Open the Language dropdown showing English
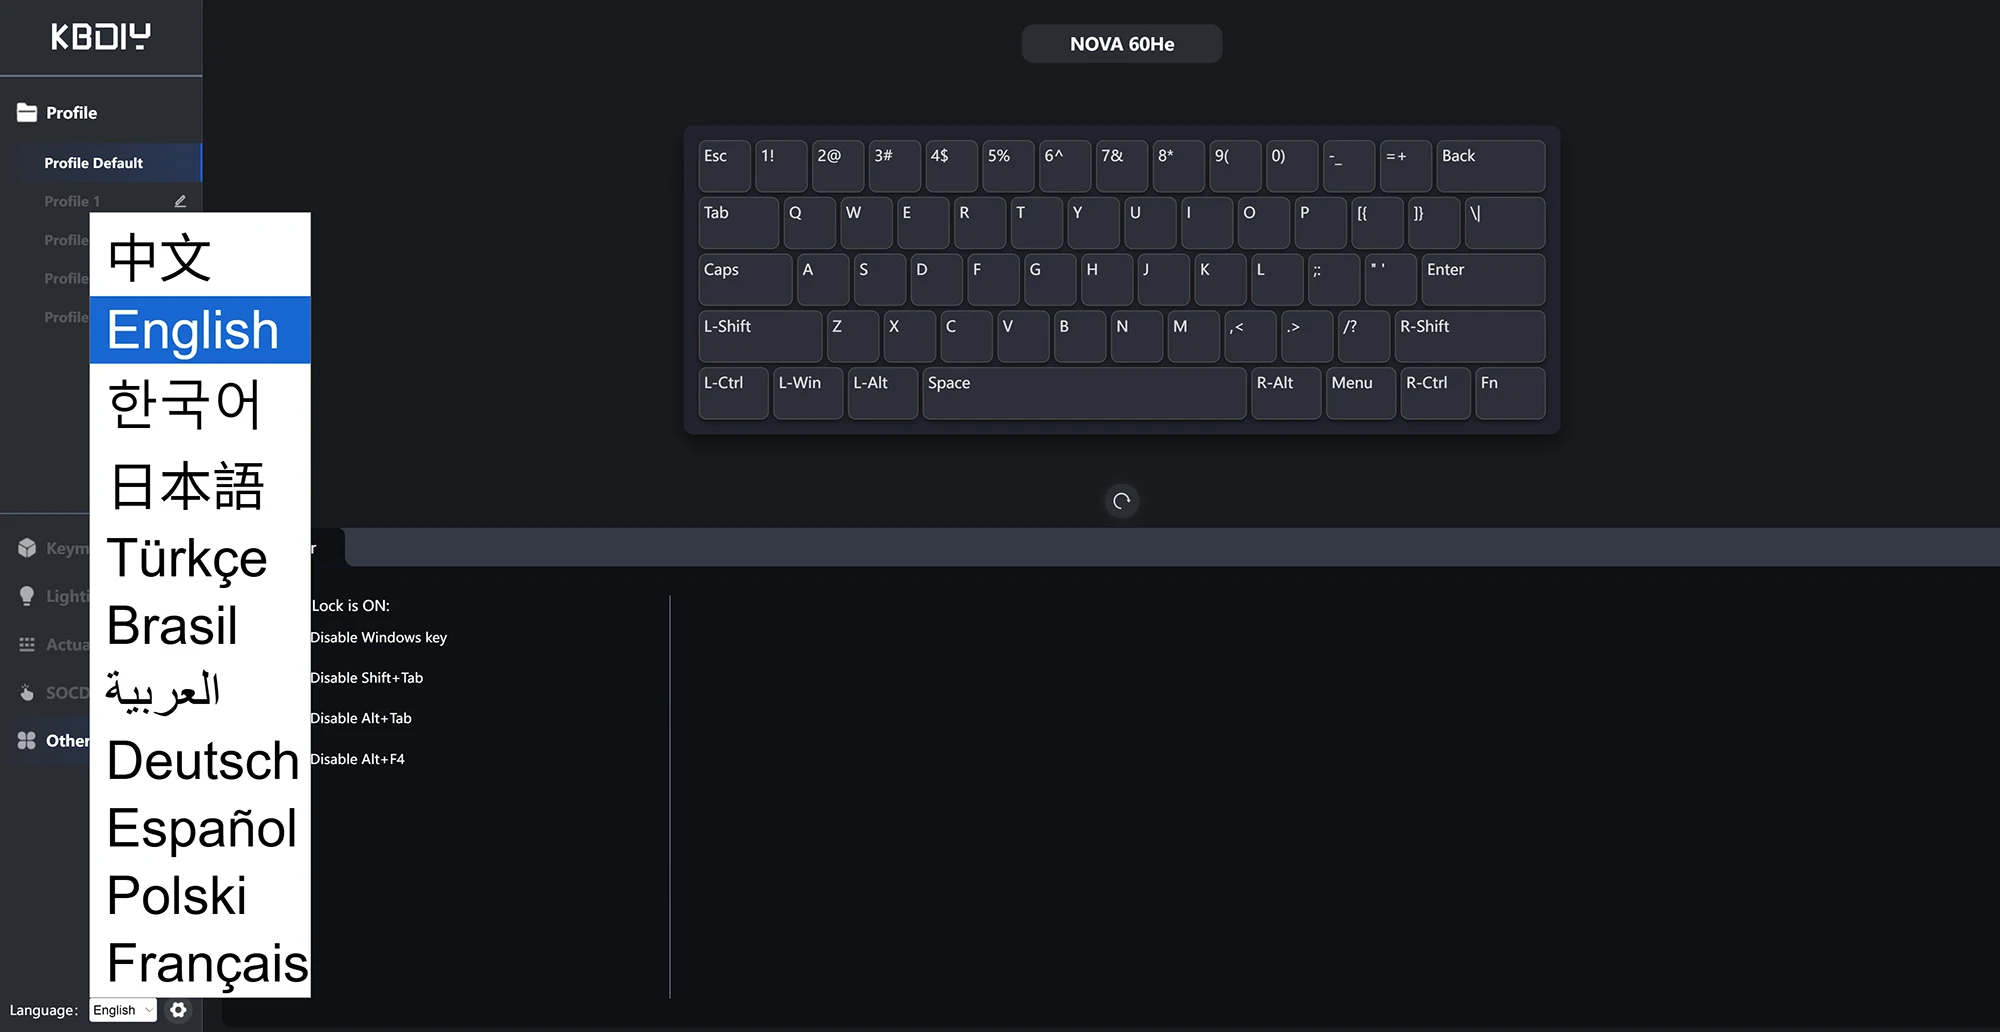Image resolution: width=2000 pixels, height=1032 pixels. pos(123,1010)
